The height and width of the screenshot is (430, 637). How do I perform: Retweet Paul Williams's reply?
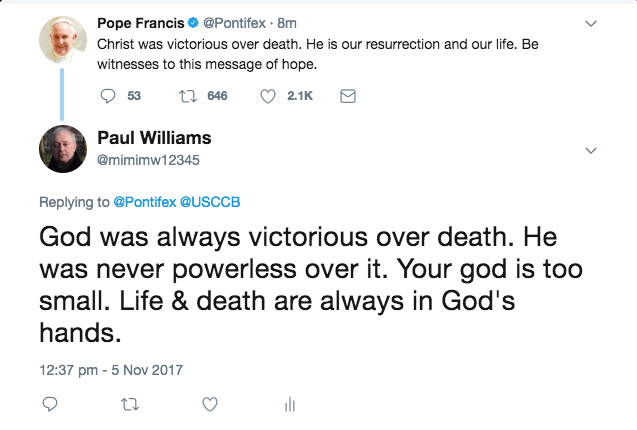pyautogui.click(x=129, y=404)
